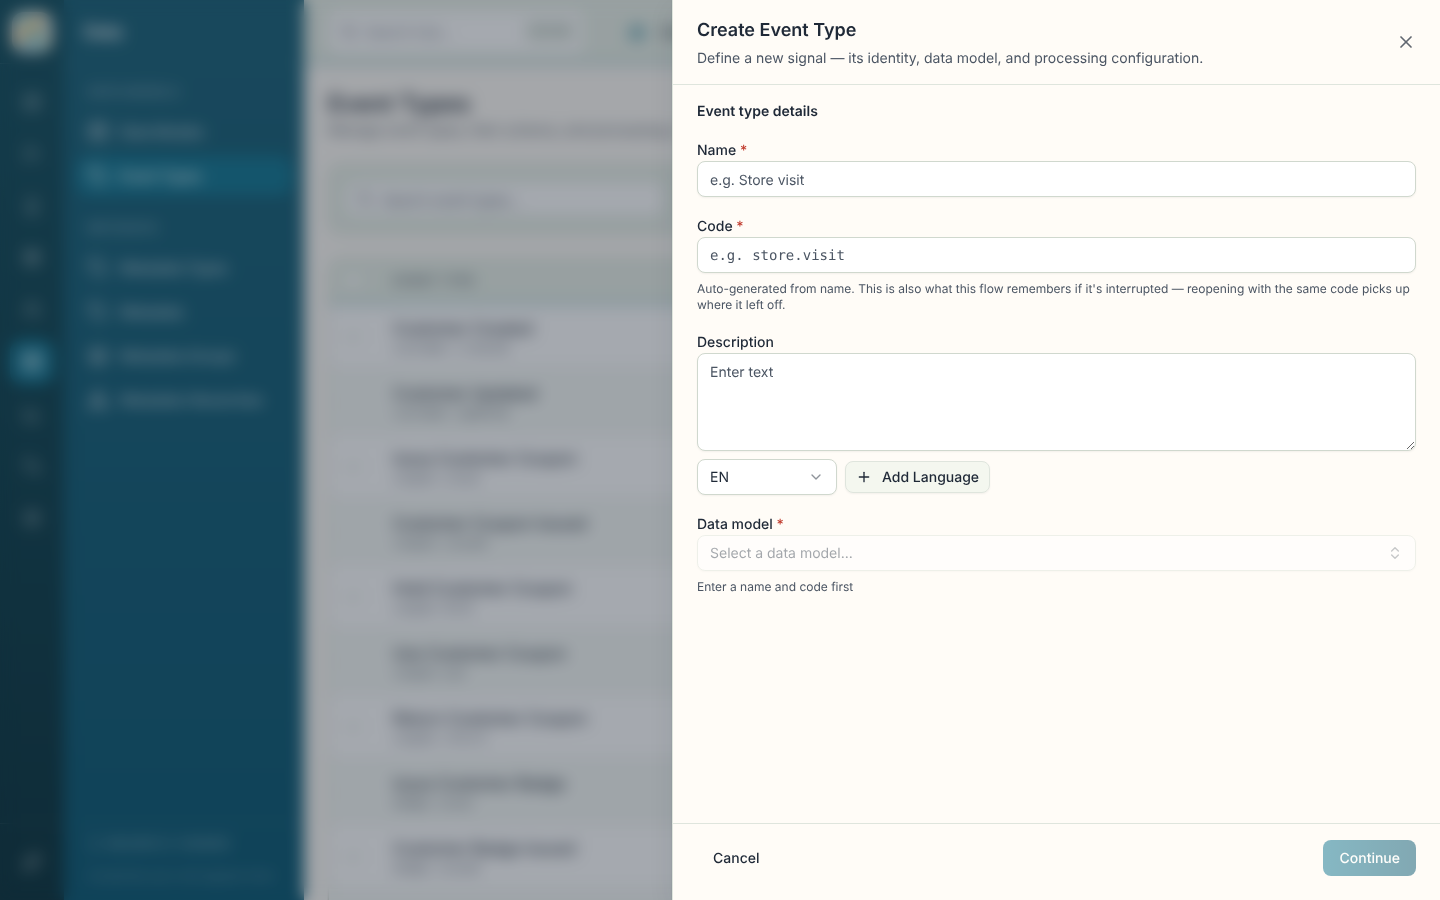Click the Add Language button
Image resolution: width=1440 pixels, height=900 pixels.
click(x=918, y=477)
